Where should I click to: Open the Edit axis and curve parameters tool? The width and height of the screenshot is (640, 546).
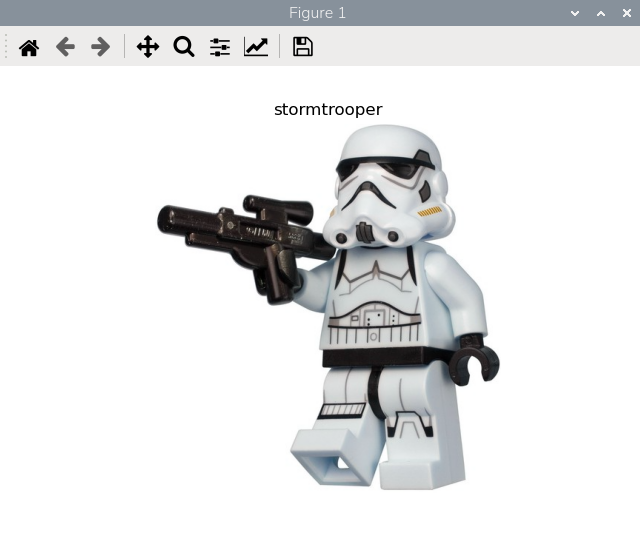click(x=256, y=47)
